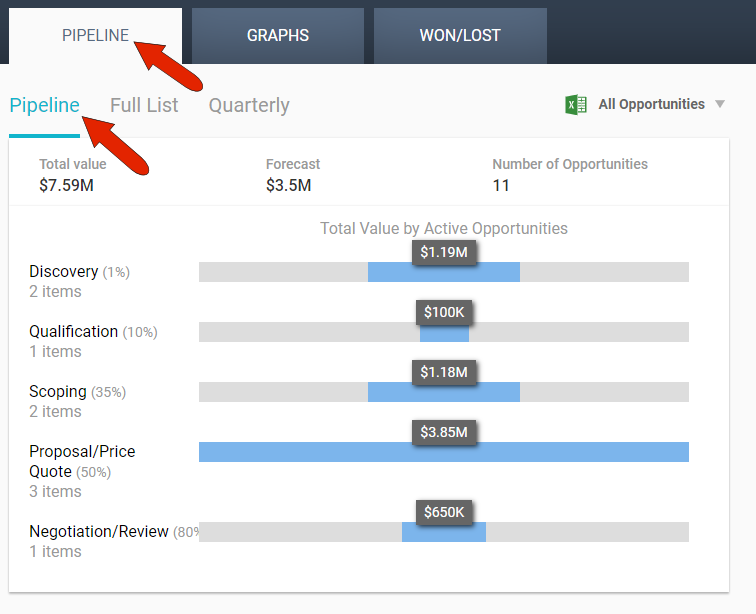Open the Quarterly view

pos(249,105)
